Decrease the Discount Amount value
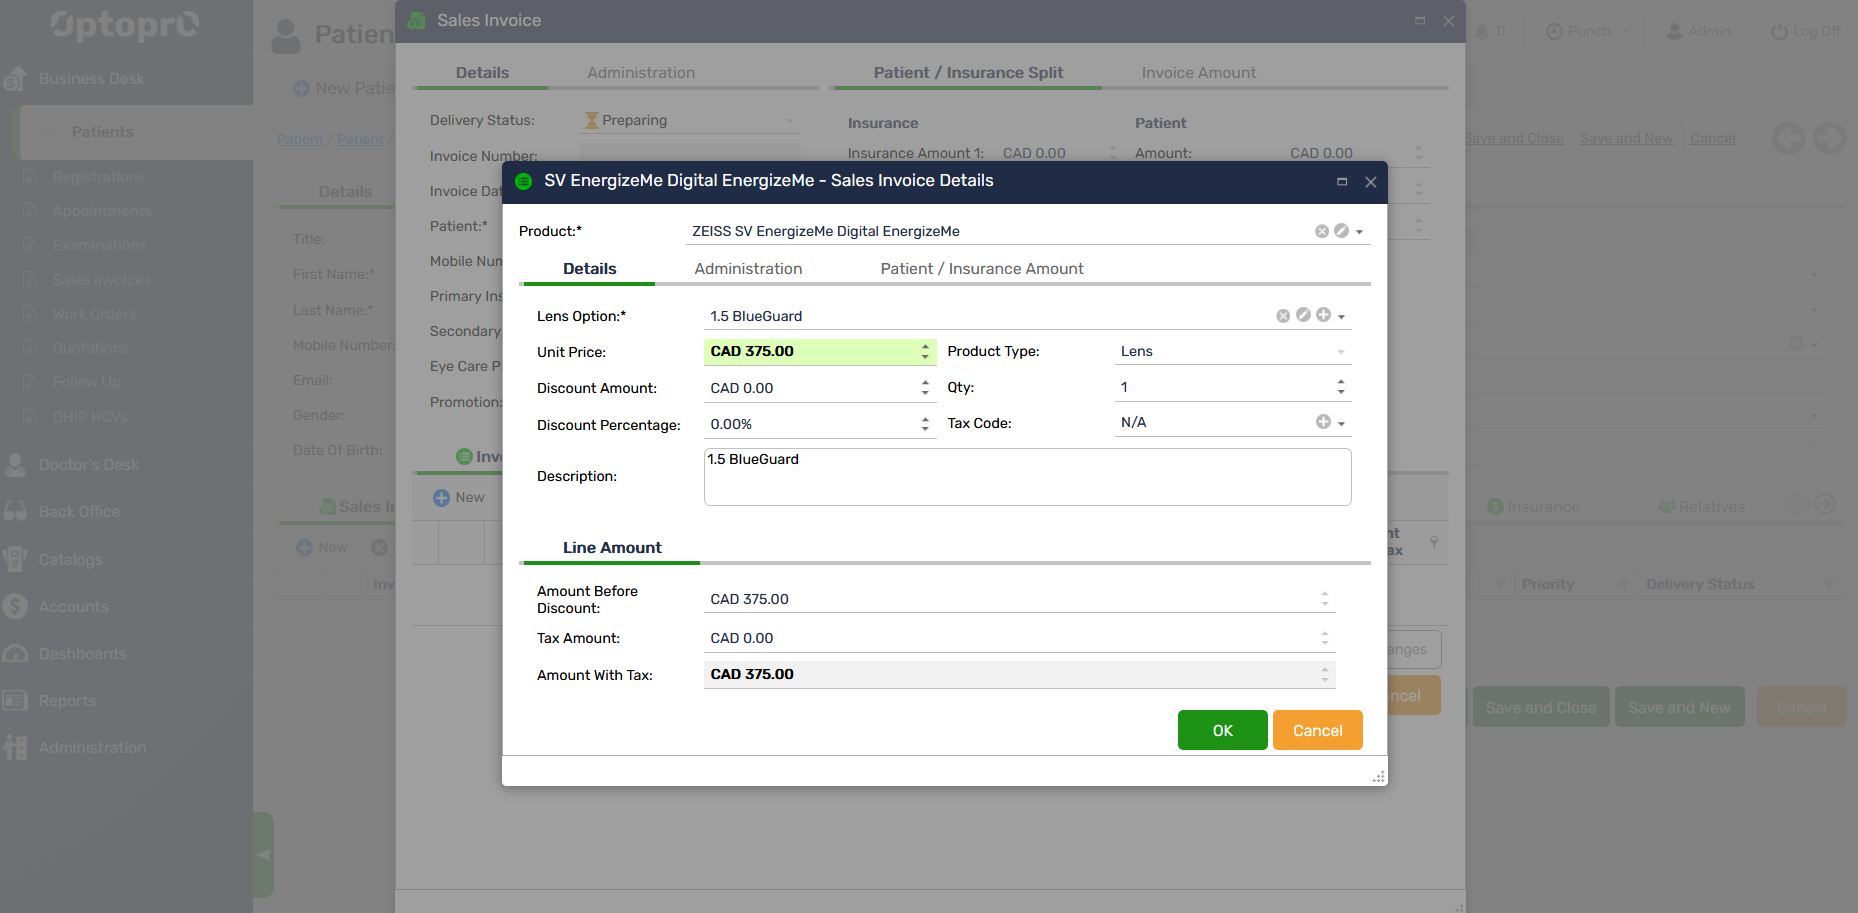The height and width of the screenshot is (913, 1858). [925, 393]
